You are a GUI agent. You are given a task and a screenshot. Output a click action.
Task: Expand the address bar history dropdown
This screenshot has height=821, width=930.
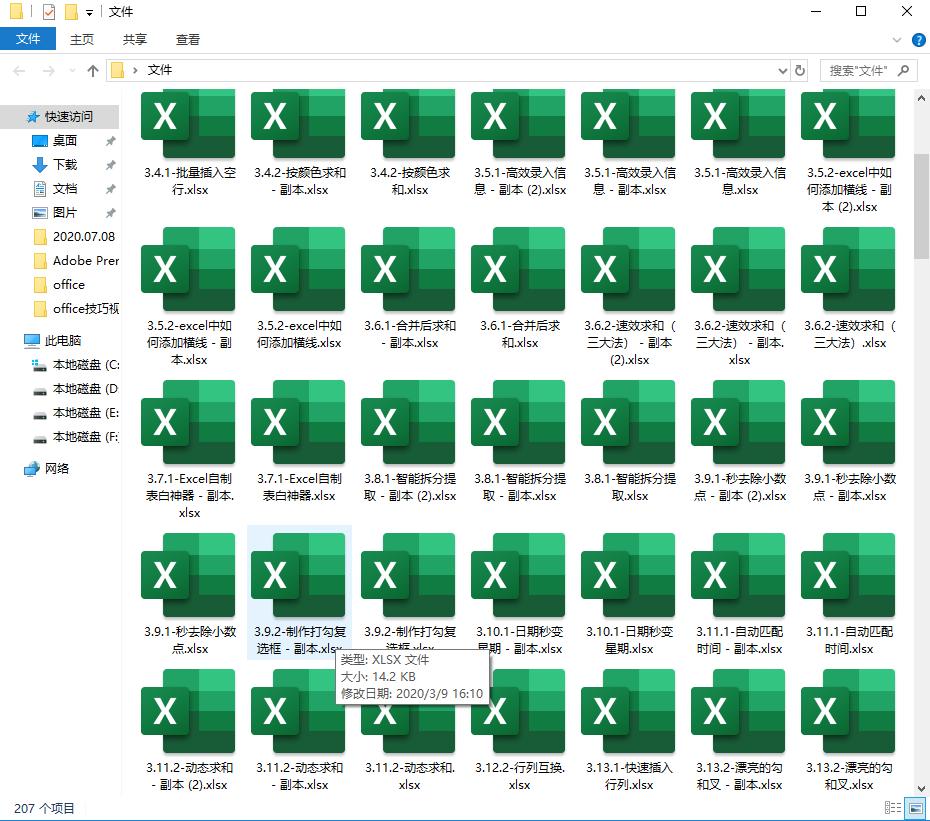(x=783, y=71)
